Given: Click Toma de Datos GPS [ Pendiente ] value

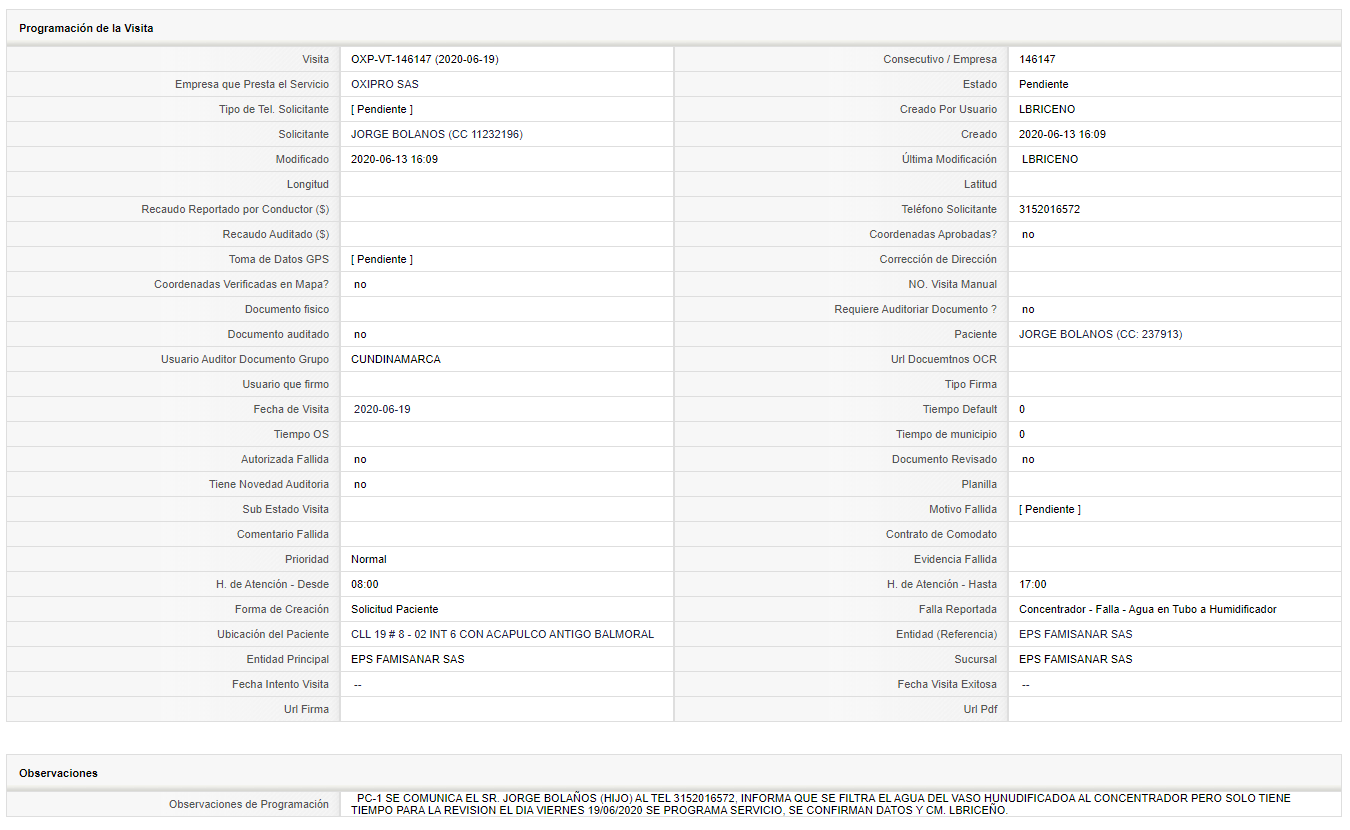Looking at the screenshot, I should pos(382,260).
